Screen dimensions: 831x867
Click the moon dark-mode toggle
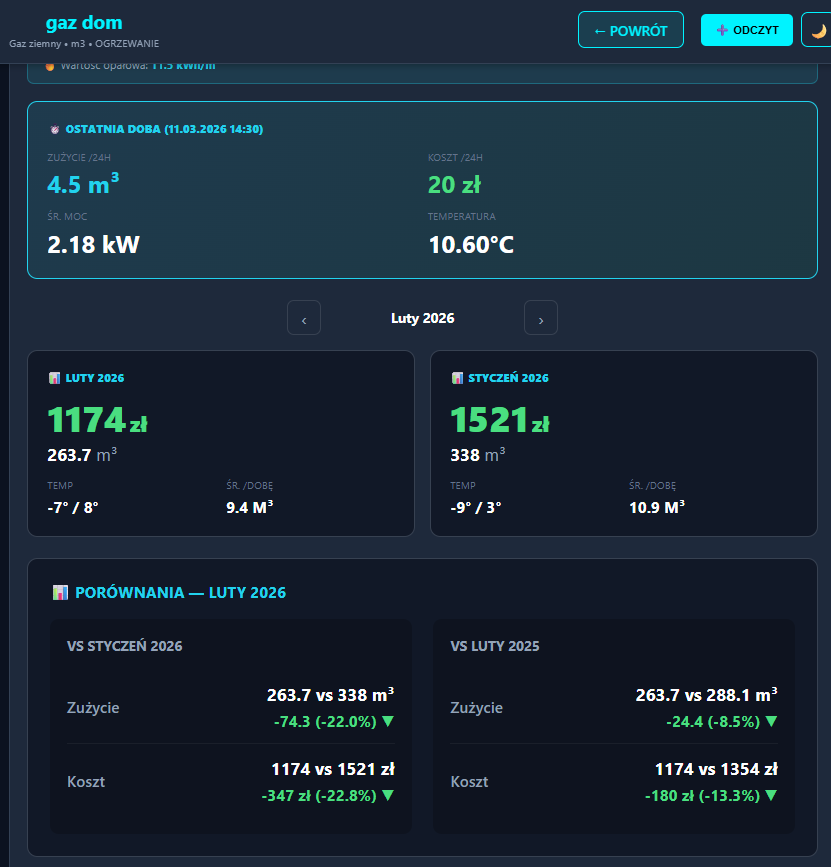pyautogui.click(x=817, y=31)
